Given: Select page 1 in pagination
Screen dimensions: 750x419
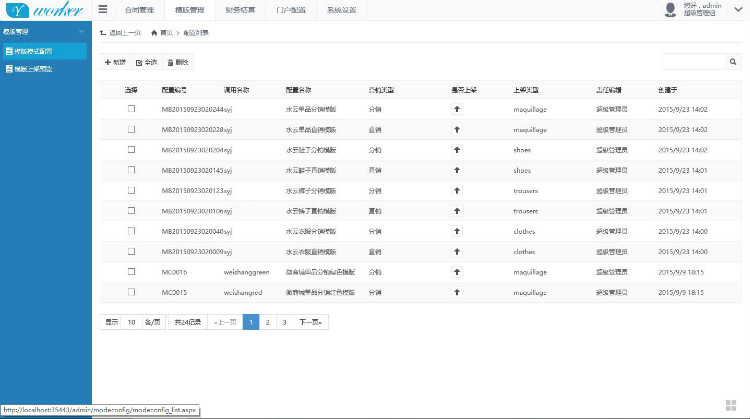Looking at the screenshot, I should (251, 322).
